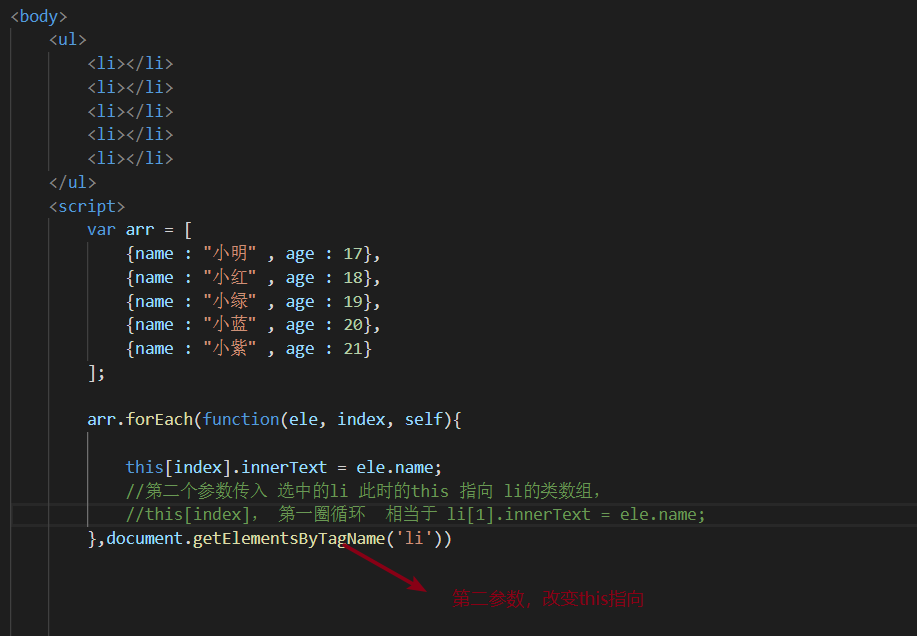
Task: Click the age value 19
Action: pyautogui.click(x=353, y=302)
